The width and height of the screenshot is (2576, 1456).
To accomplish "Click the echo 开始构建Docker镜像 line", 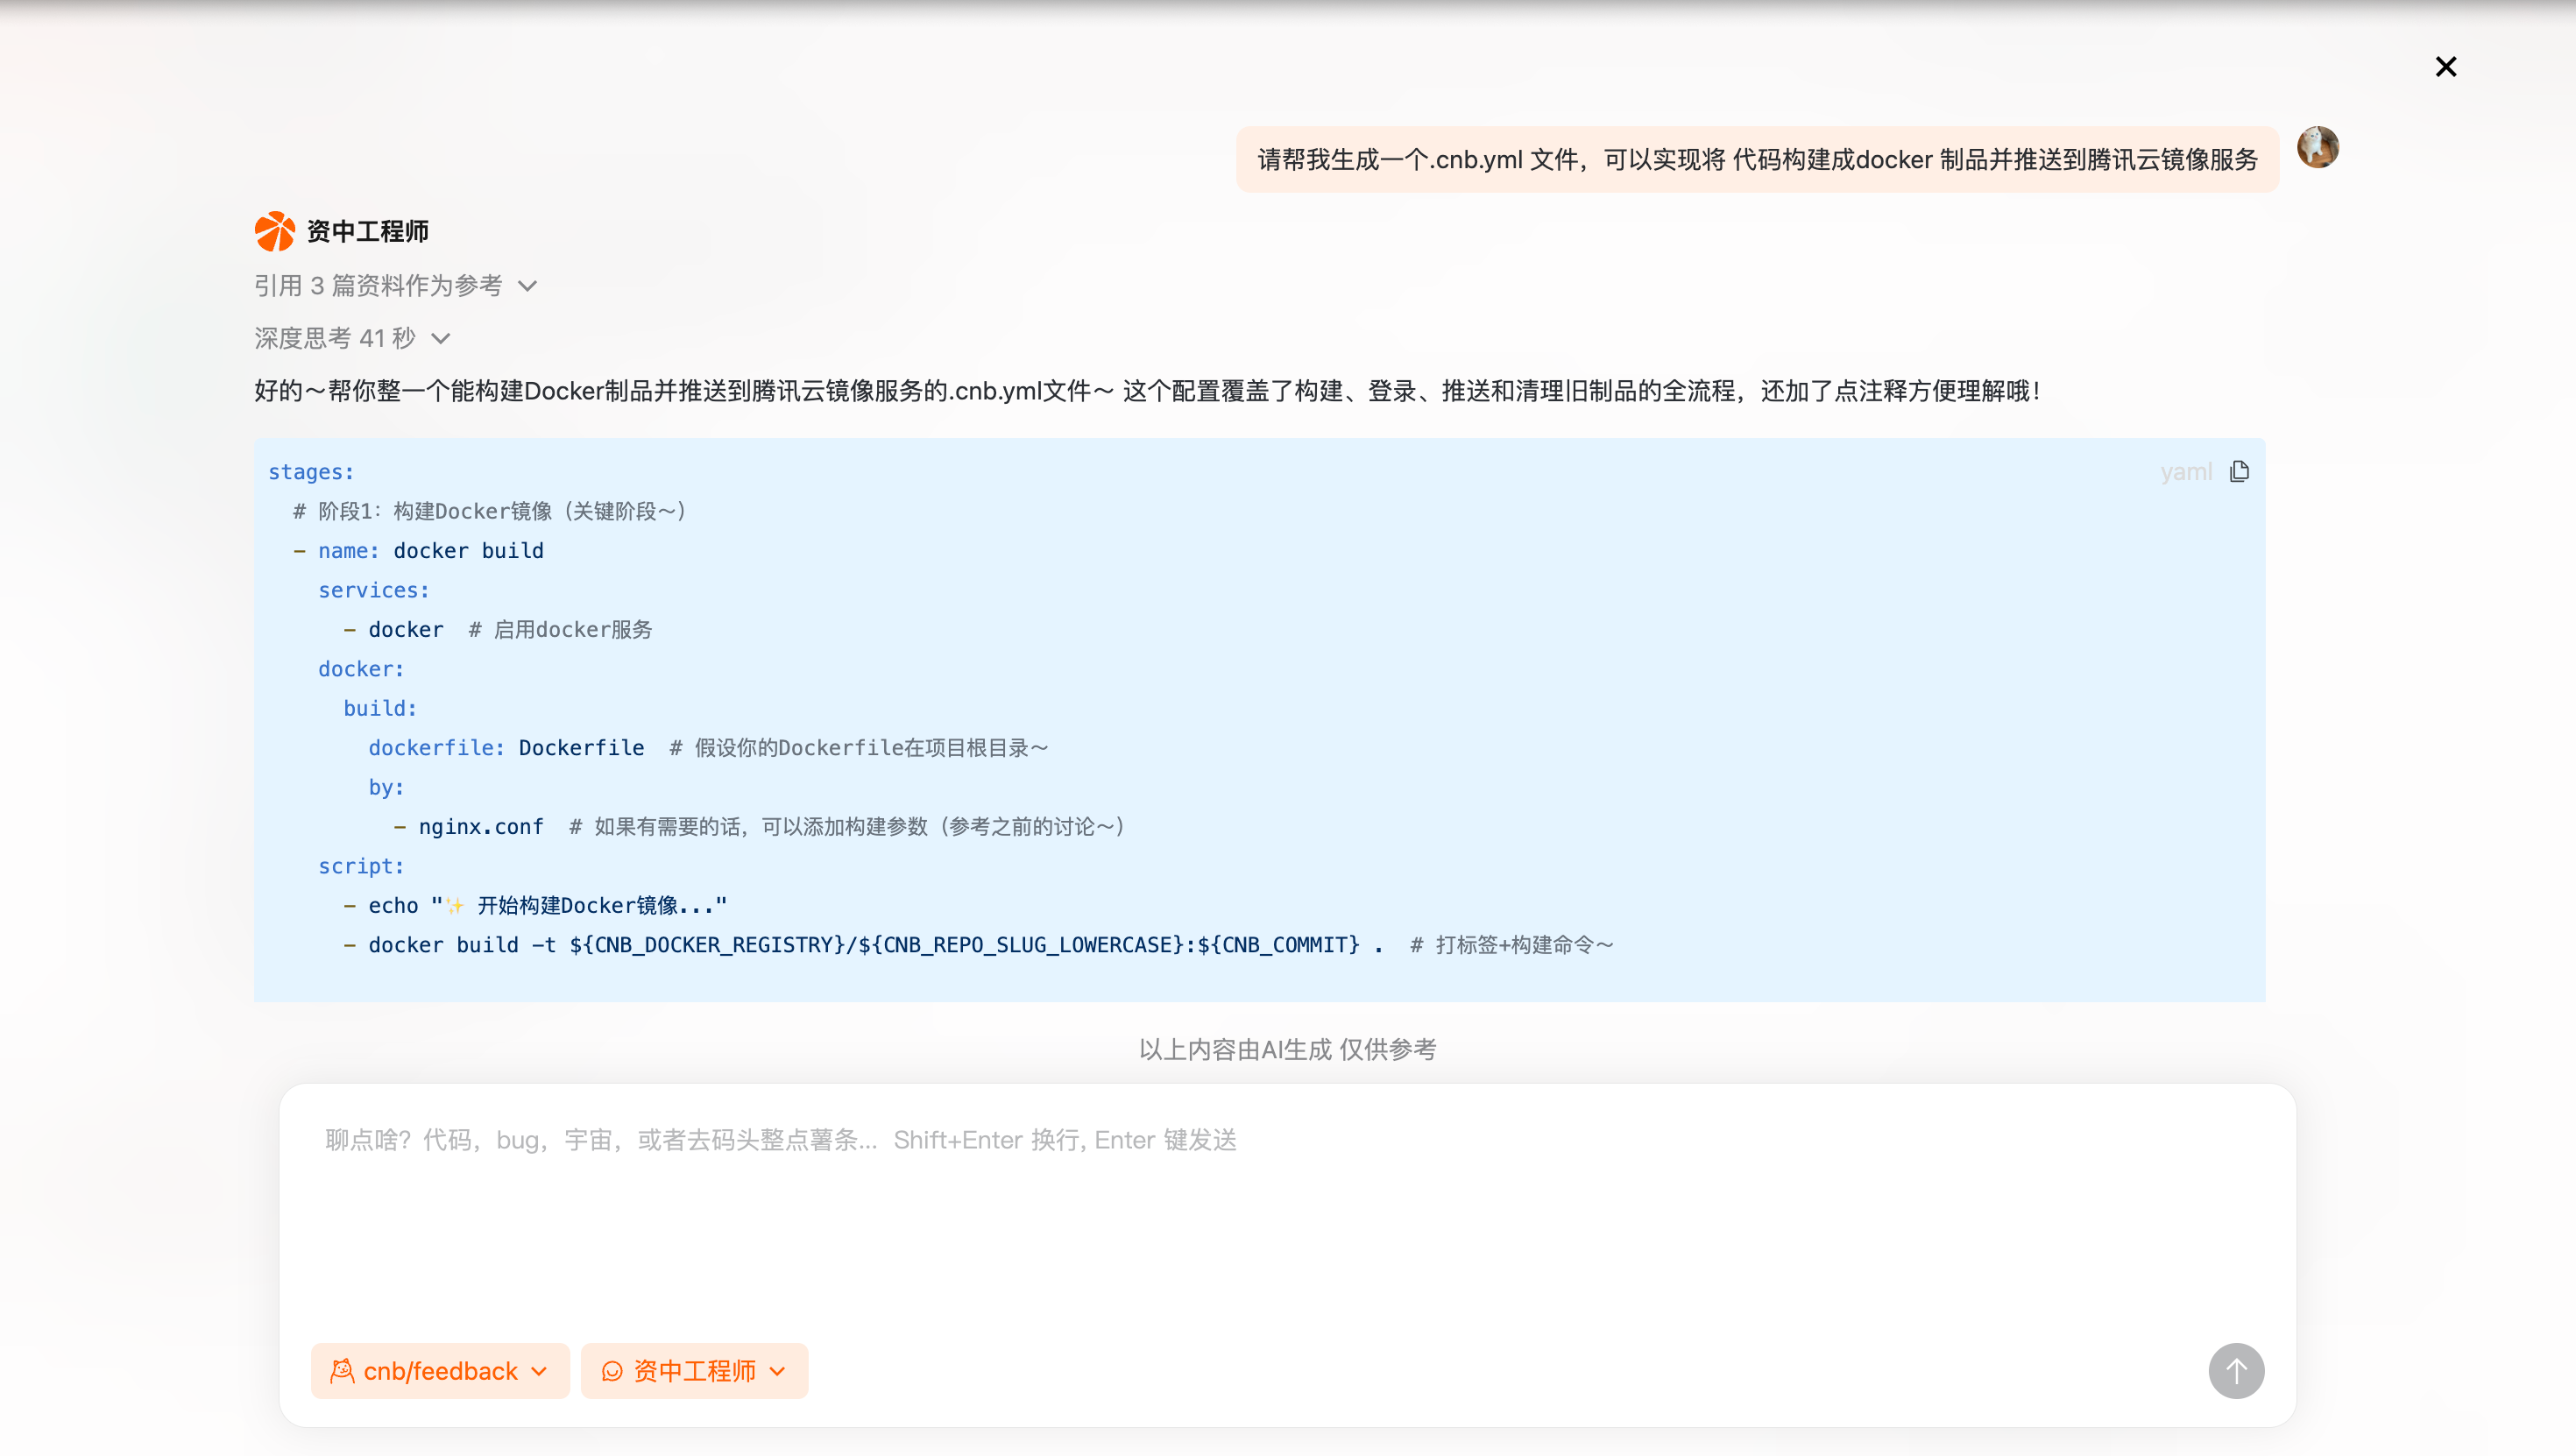I will pyautogui.click(x=535, y=905).
